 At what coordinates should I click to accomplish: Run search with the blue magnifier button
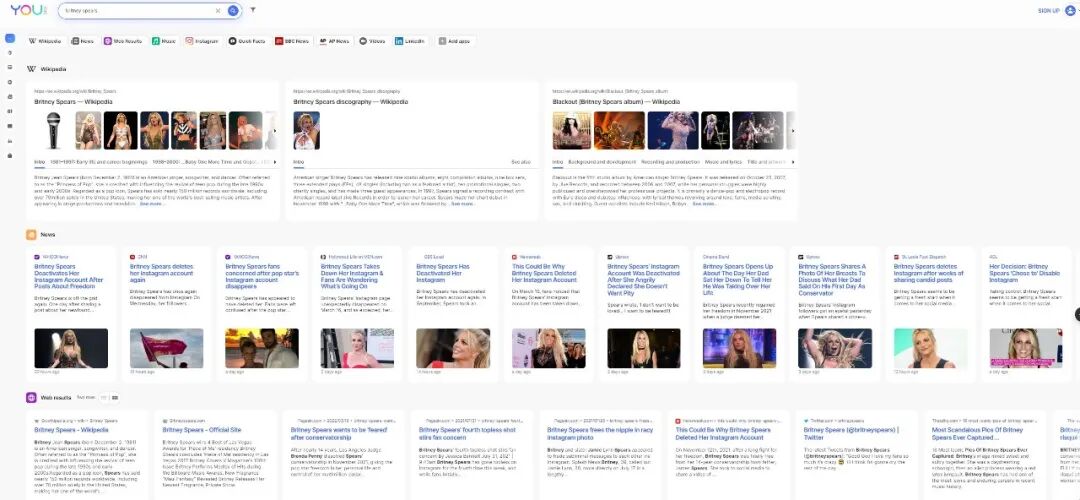(233, 10)
